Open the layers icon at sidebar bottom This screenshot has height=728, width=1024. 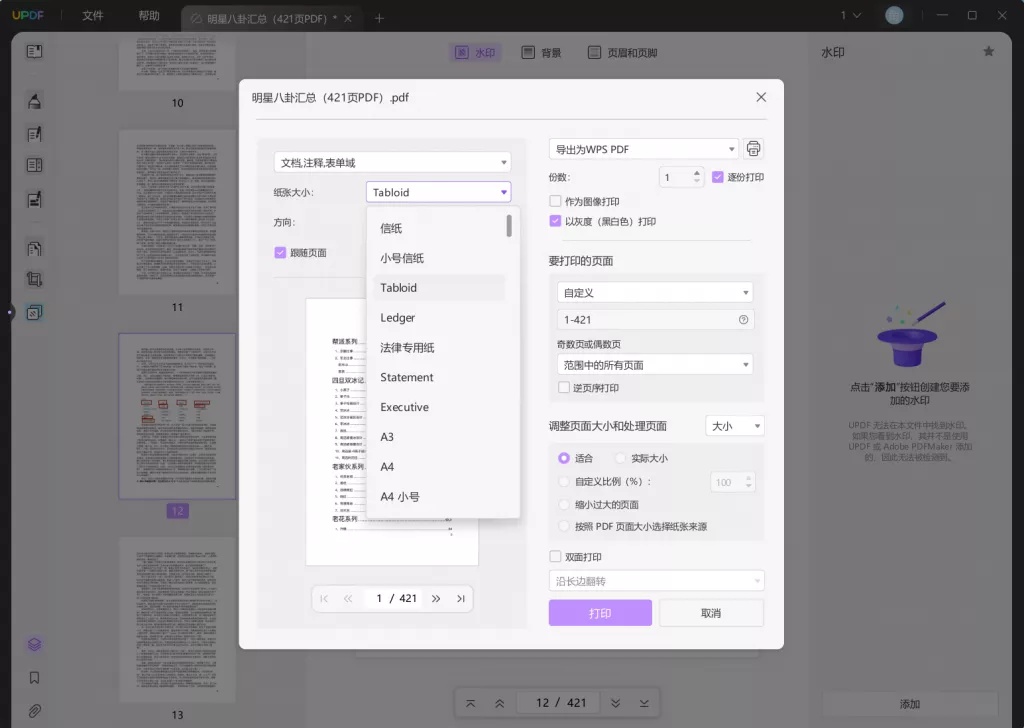tap(34, 645)
